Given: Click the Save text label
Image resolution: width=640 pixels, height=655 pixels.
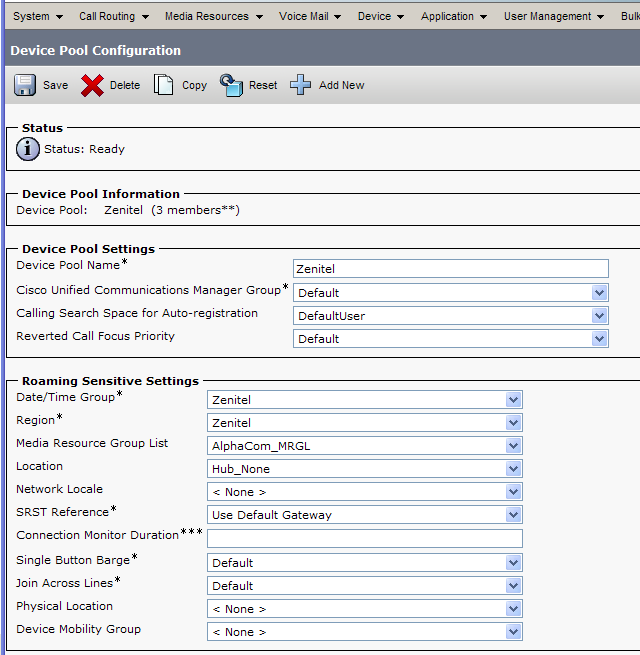Looking at the screenshot, I should pyautogui.click(x=56, y=85).
